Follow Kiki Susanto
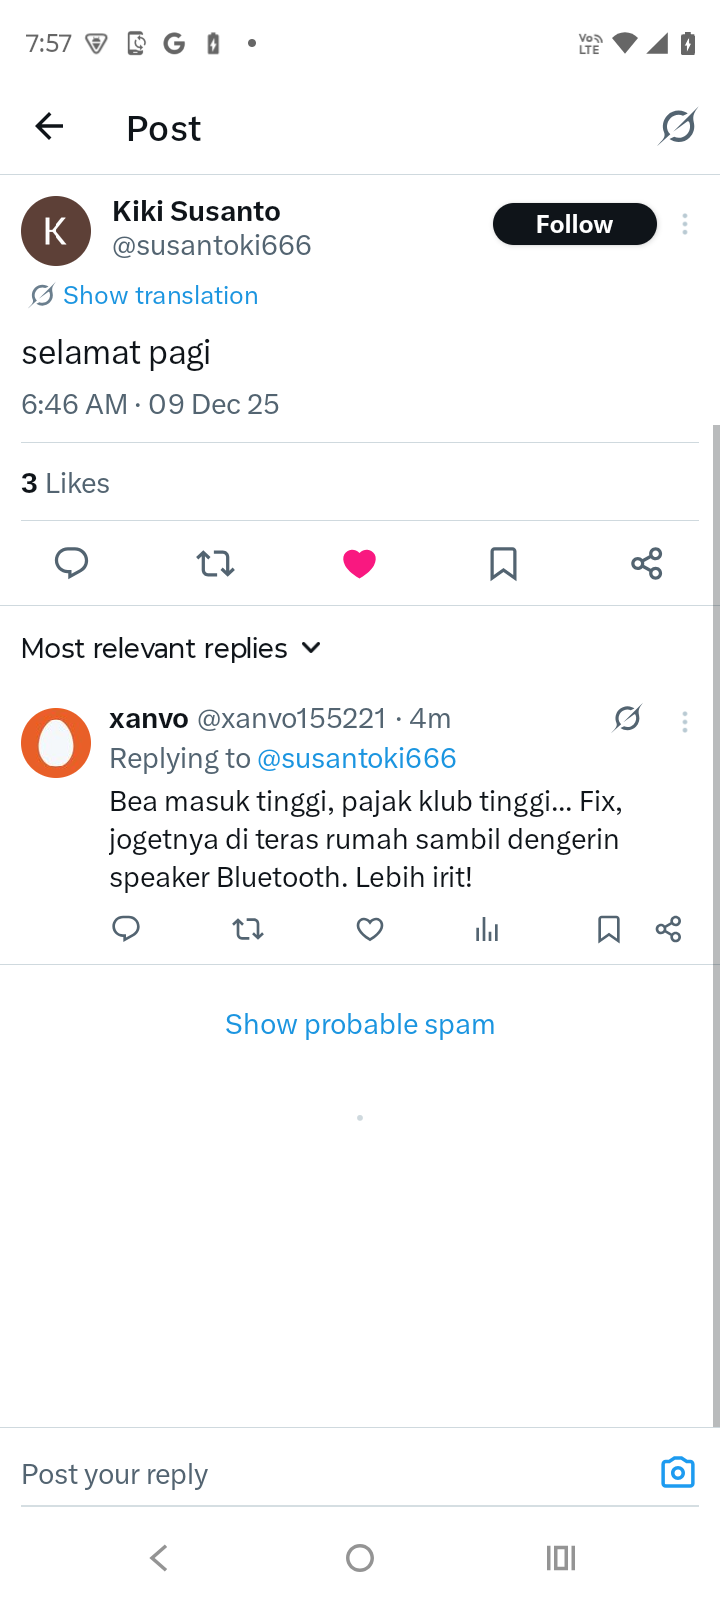Screen dimensions: 720x1600 pyautogui.click(x=574, y=224)
